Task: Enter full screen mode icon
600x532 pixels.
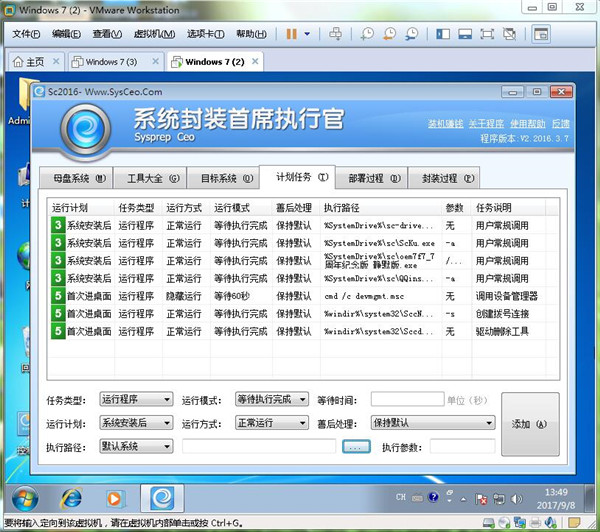Action: coord(487,34)
